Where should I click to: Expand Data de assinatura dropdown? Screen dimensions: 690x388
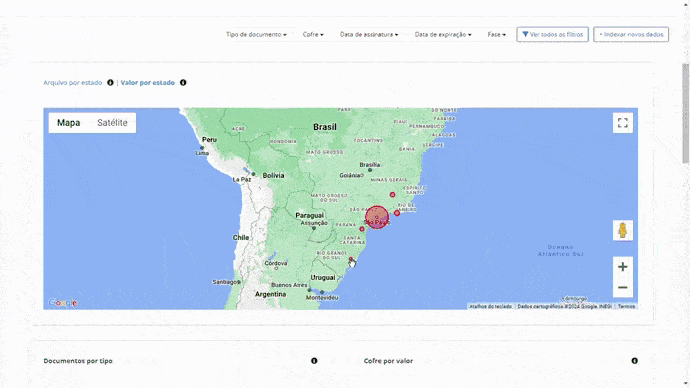pyautogui.click(x=369, y=34)
